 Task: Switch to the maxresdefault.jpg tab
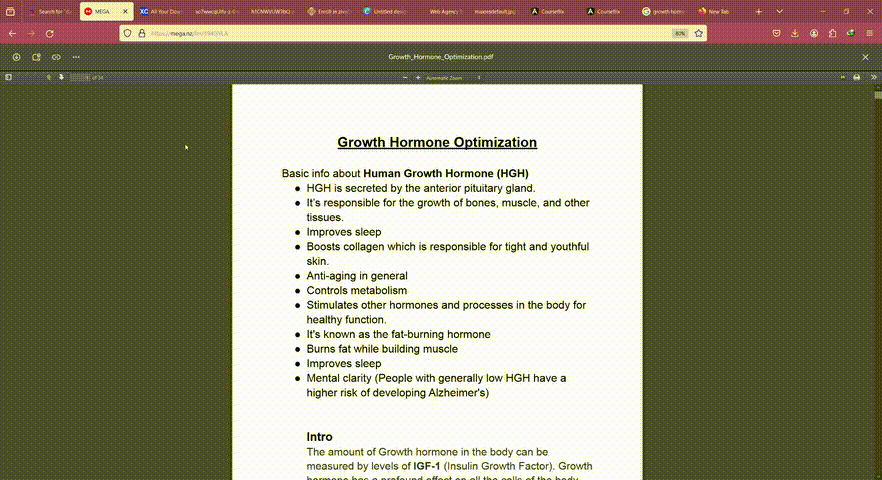[x=496, y=11]
